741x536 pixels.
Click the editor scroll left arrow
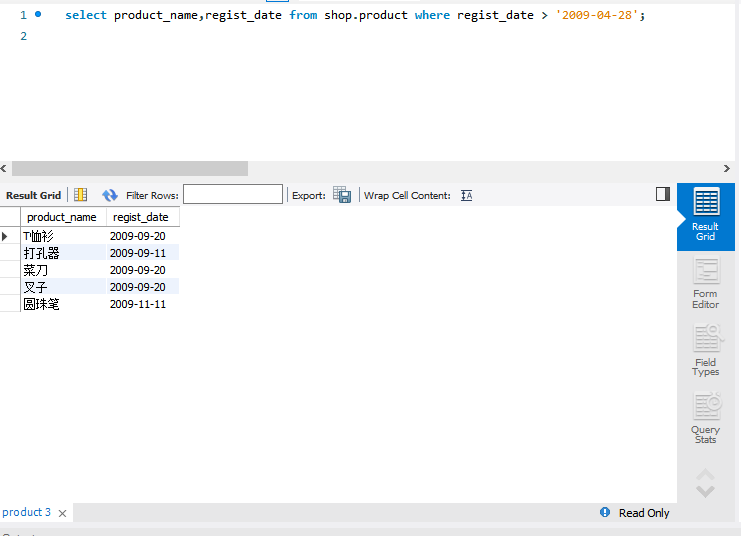coord(4,168)
